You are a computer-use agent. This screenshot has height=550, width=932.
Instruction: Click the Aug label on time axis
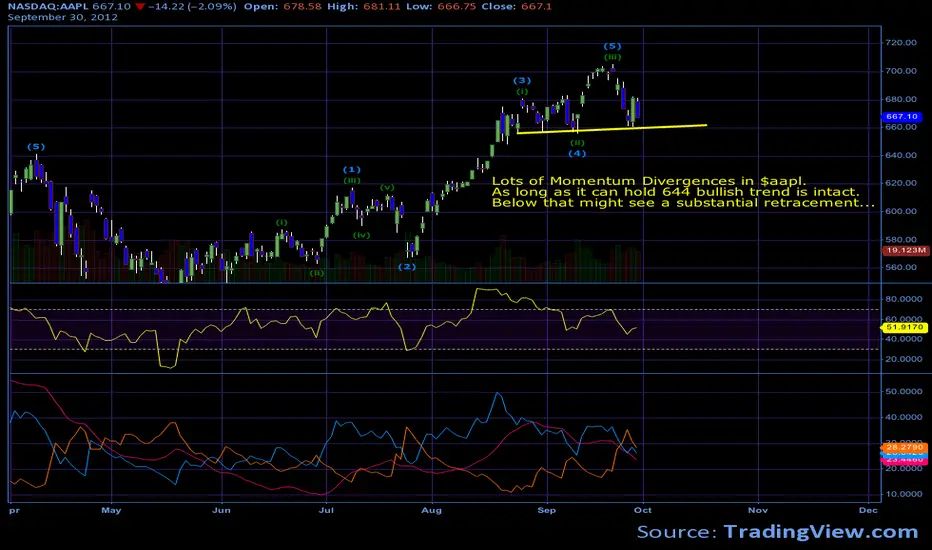[432, 510]
